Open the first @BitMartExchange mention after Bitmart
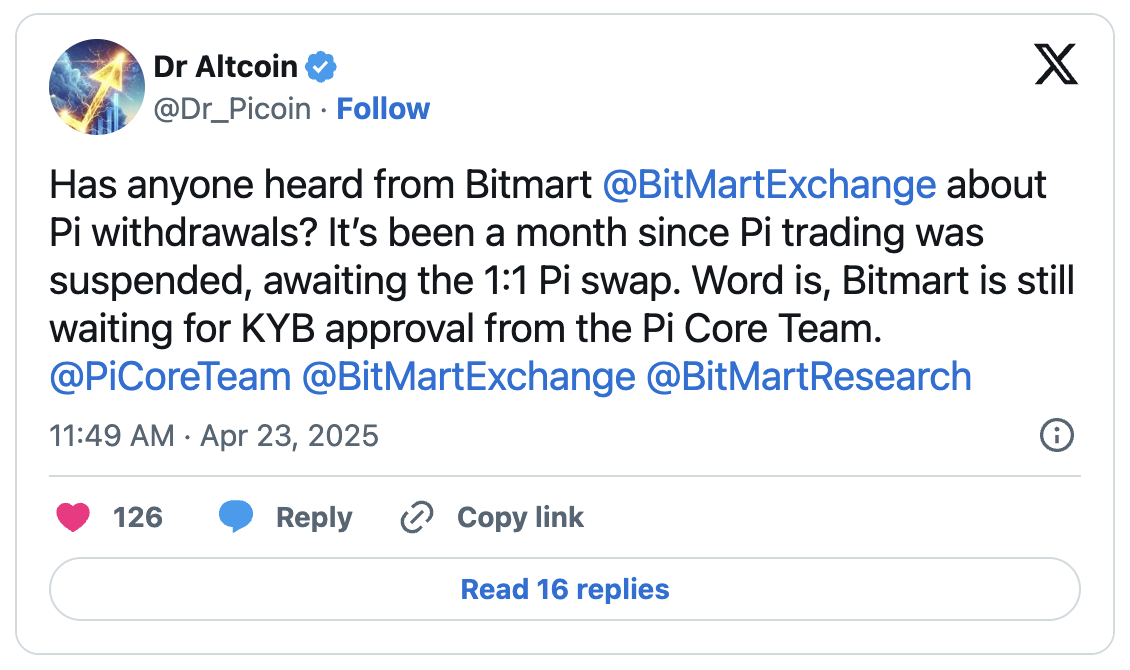 (x=769, y=185)
